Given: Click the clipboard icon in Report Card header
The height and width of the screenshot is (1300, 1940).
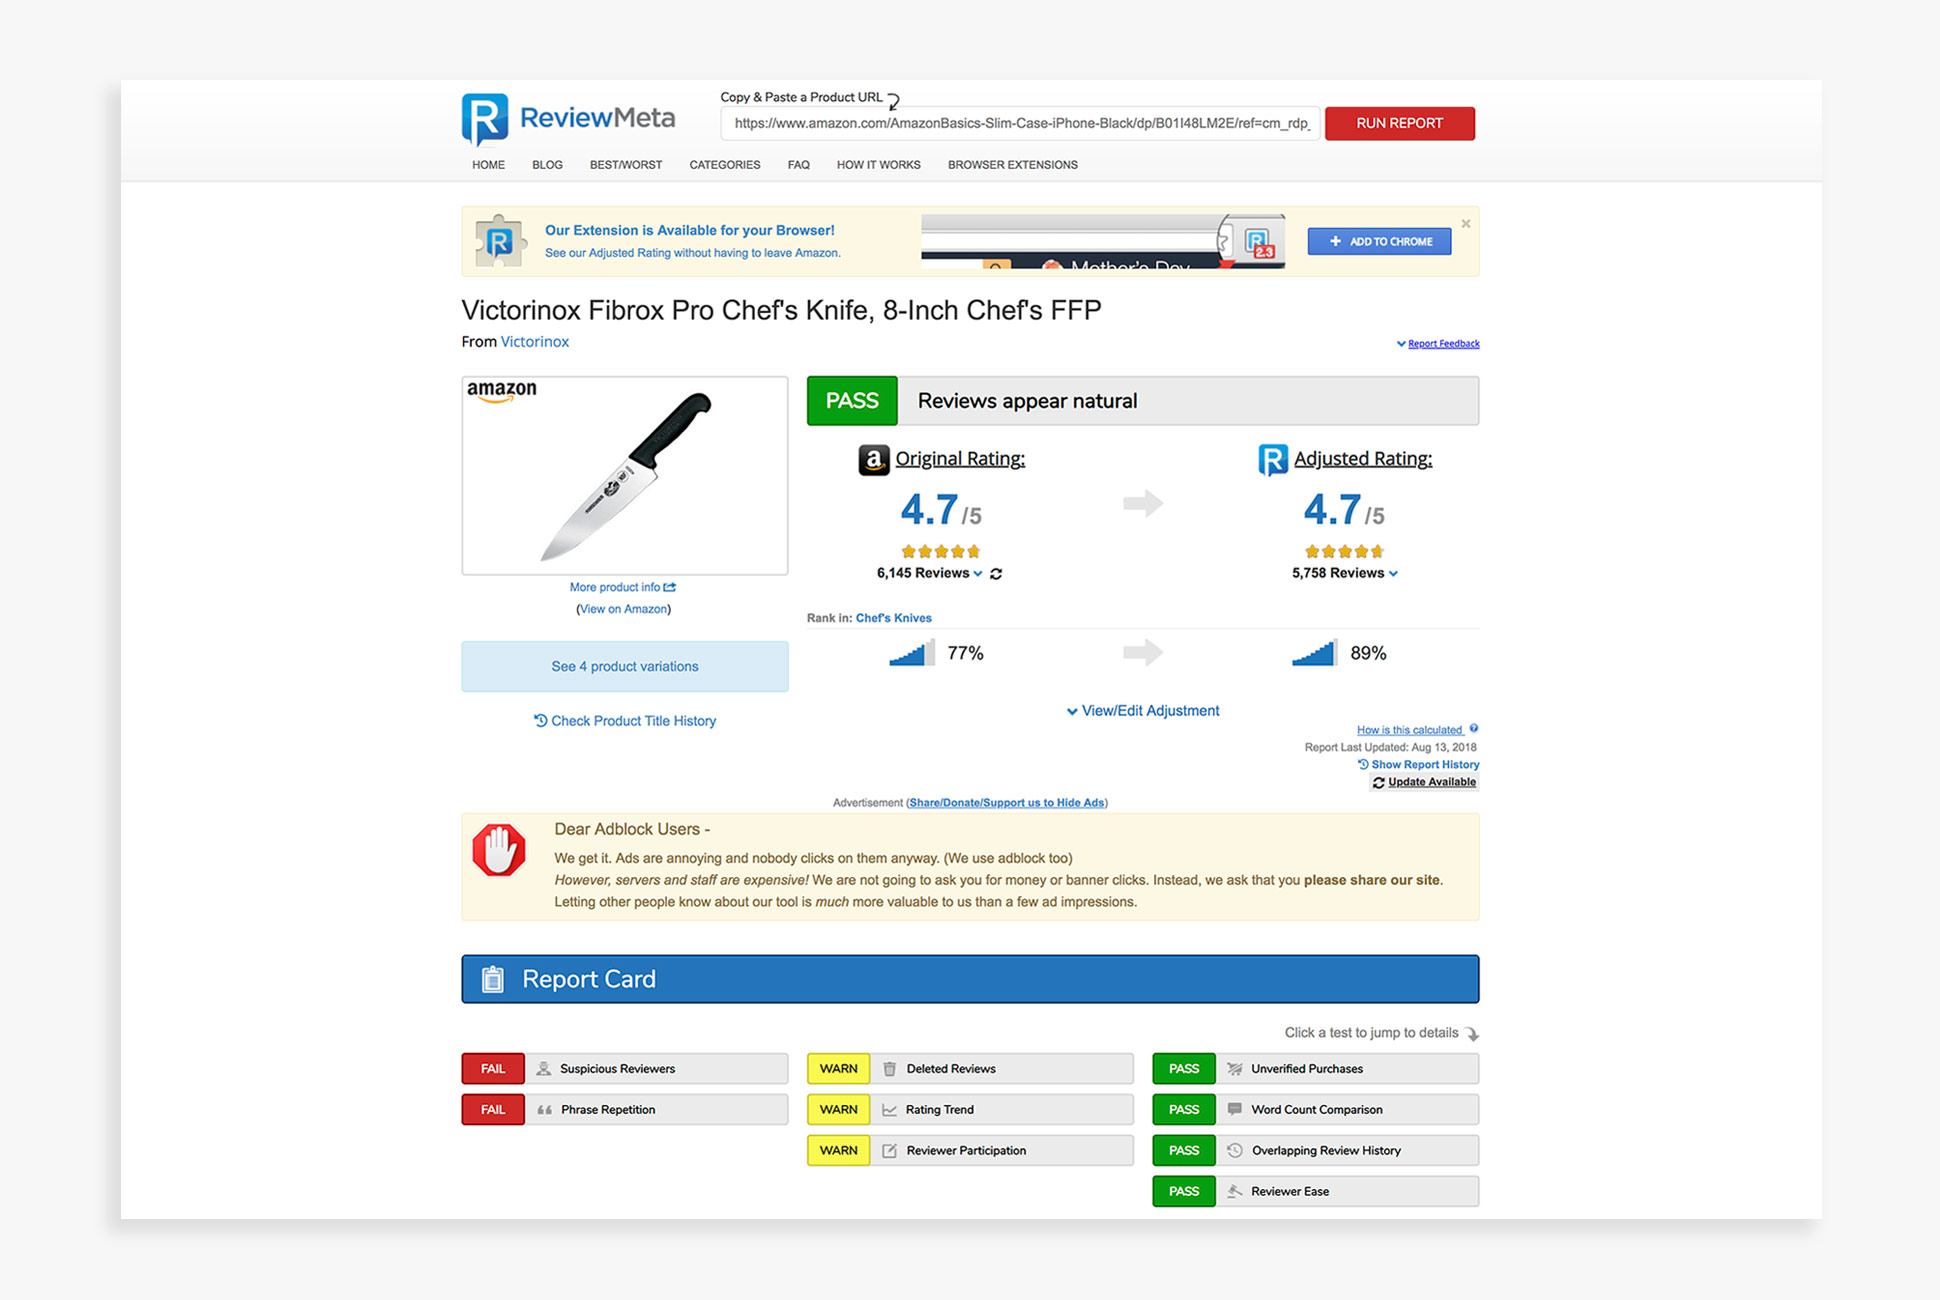Looking at the screenshot, I should click(493, 979).
